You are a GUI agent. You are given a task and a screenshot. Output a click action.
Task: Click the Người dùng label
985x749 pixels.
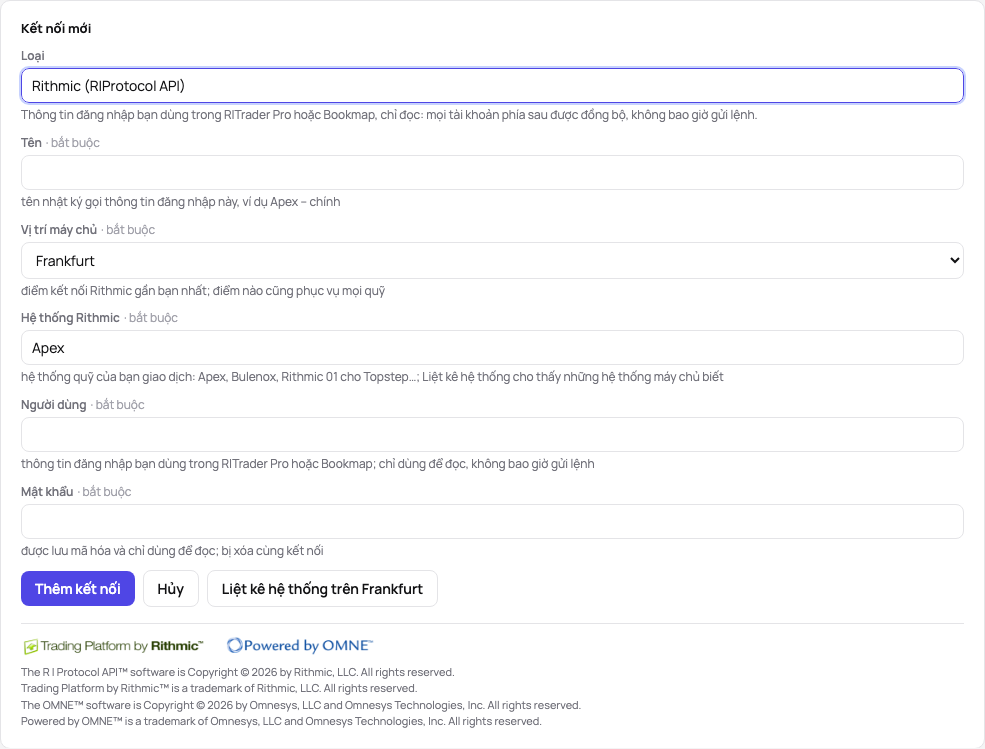[53, 405]
